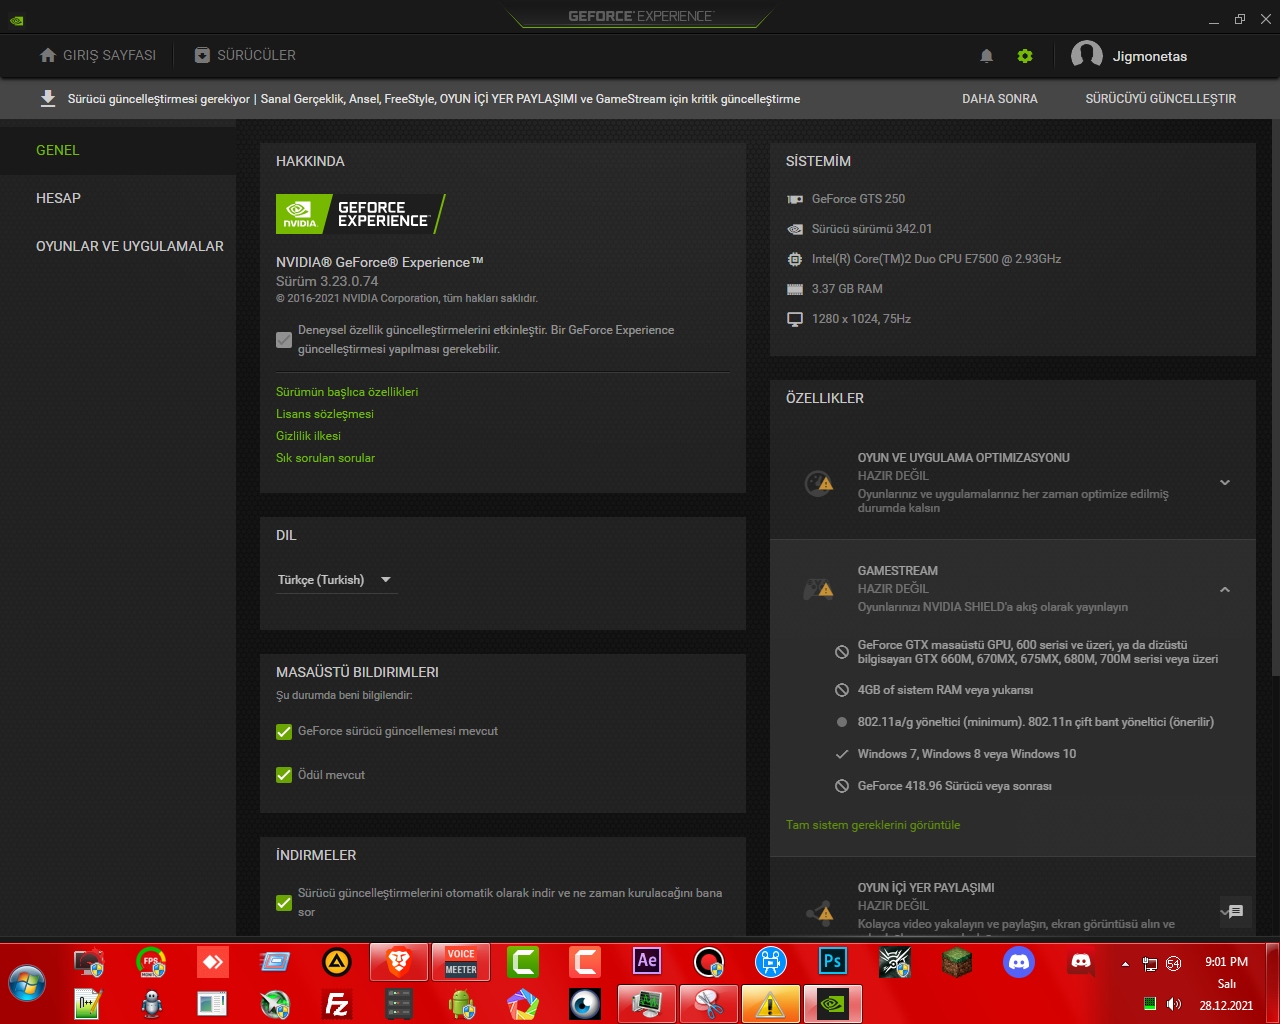Click DAHA SONRA to postpone update

1000,99
